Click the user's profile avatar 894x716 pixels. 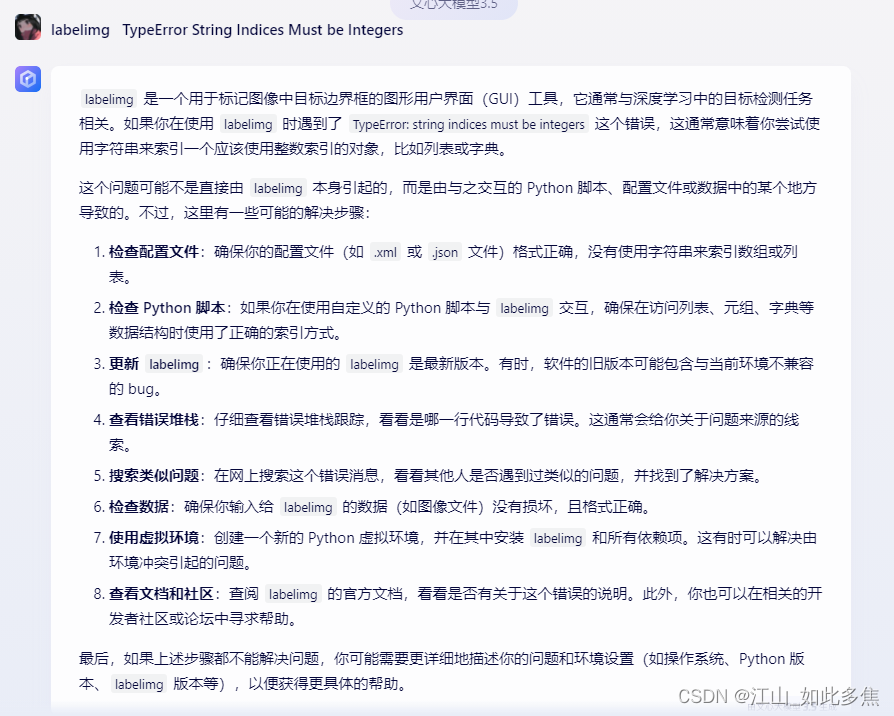click(x=28, y=27)
